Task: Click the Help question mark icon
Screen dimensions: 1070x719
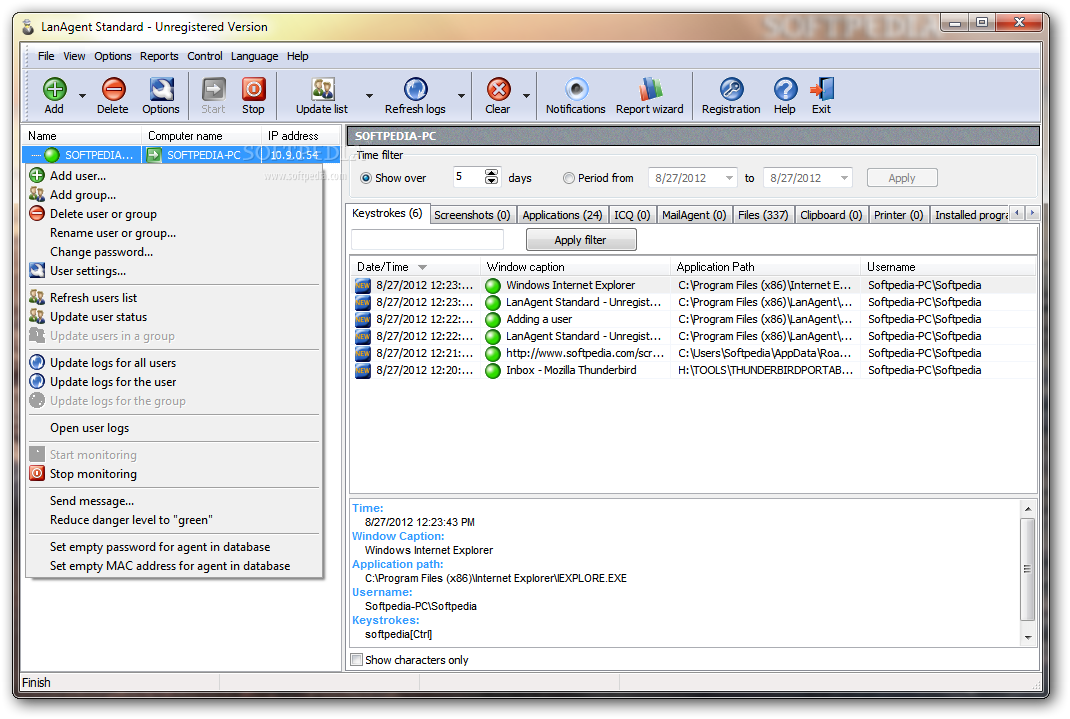Action: [785, 89]
